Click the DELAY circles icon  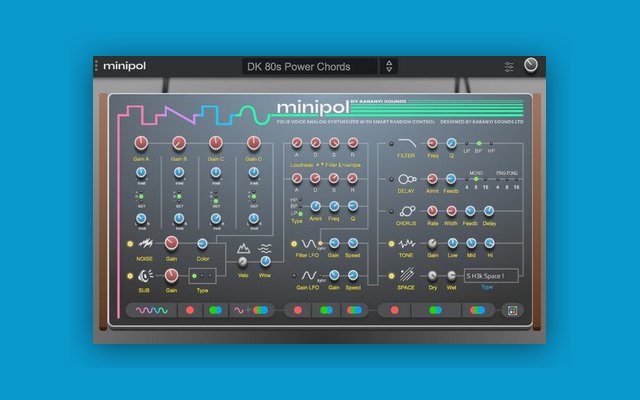coord(407,179)
